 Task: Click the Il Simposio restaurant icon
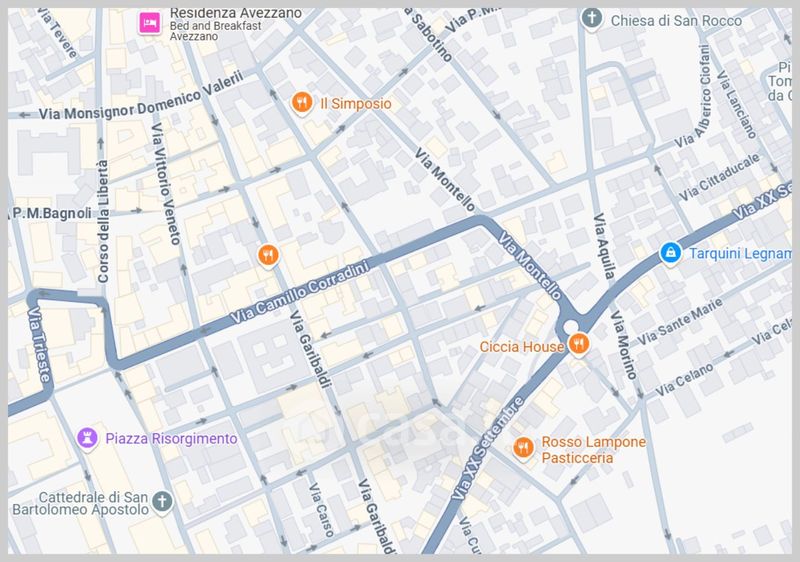pos(302,103)
